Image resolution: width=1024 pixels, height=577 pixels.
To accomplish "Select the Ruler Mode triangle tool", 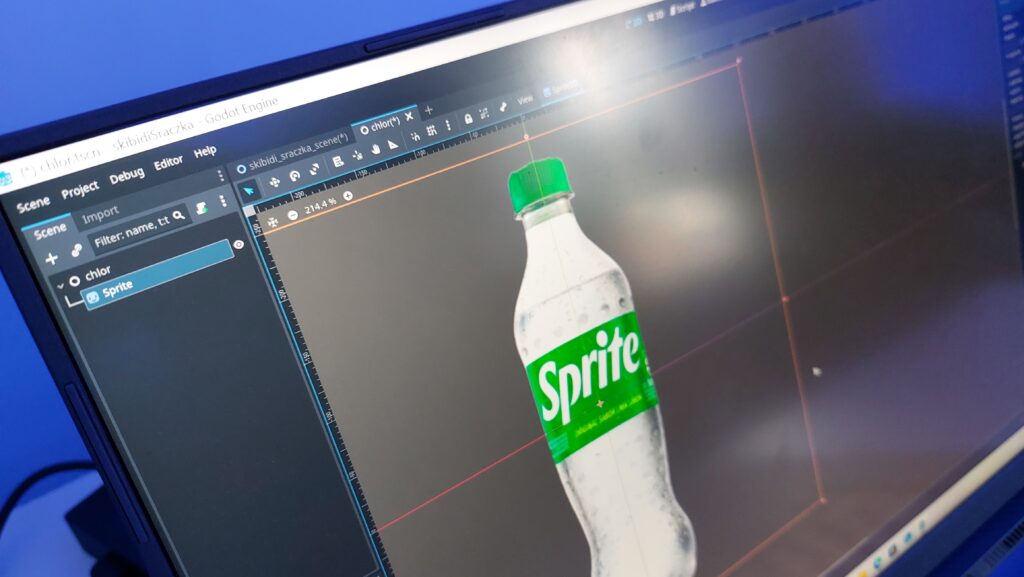I will (393, 145).
